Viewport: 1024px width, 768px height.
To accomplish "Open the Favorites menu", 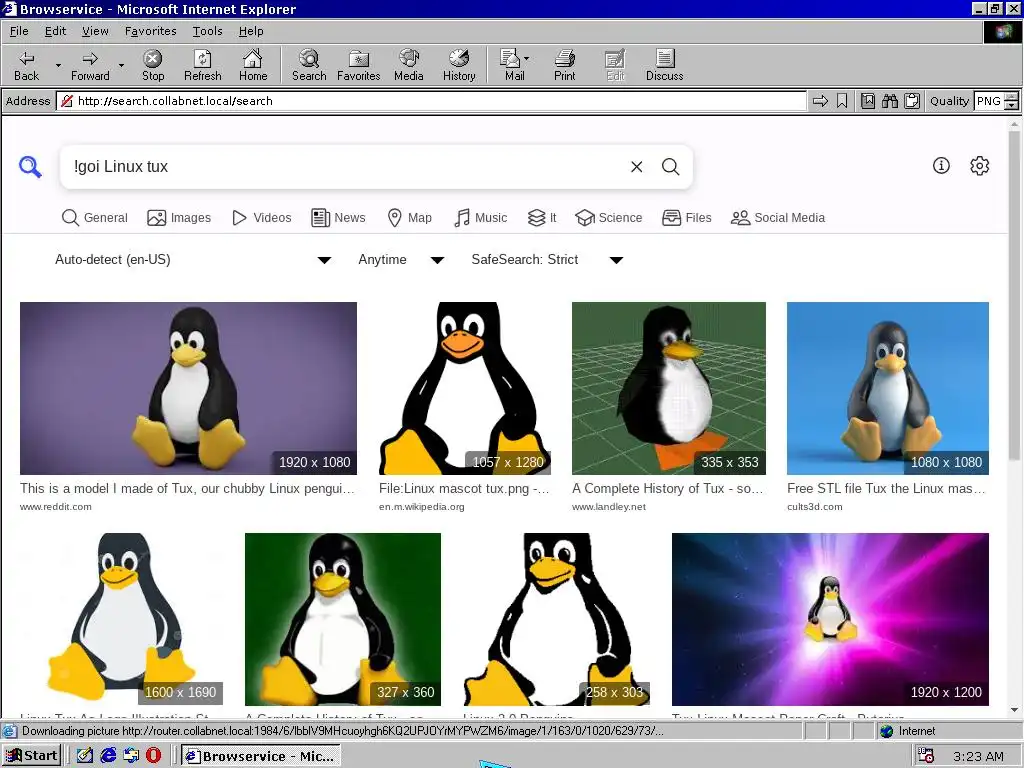I will (150, 31).
